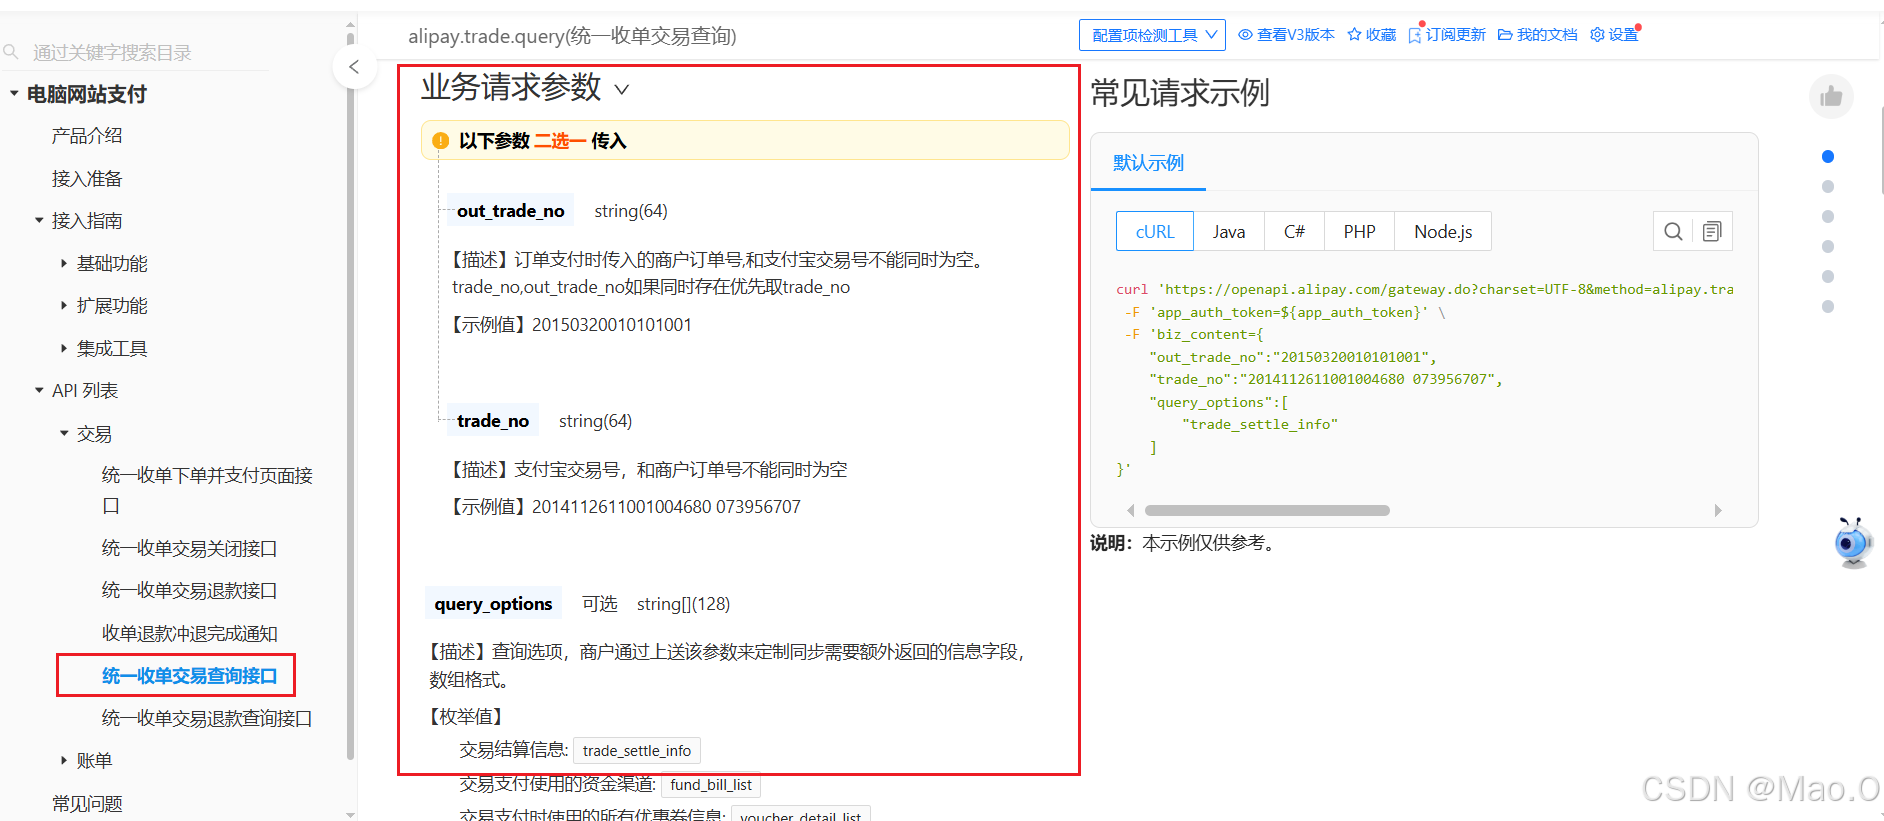Expand the 基础功能 tree node

(x=64, y=263)
